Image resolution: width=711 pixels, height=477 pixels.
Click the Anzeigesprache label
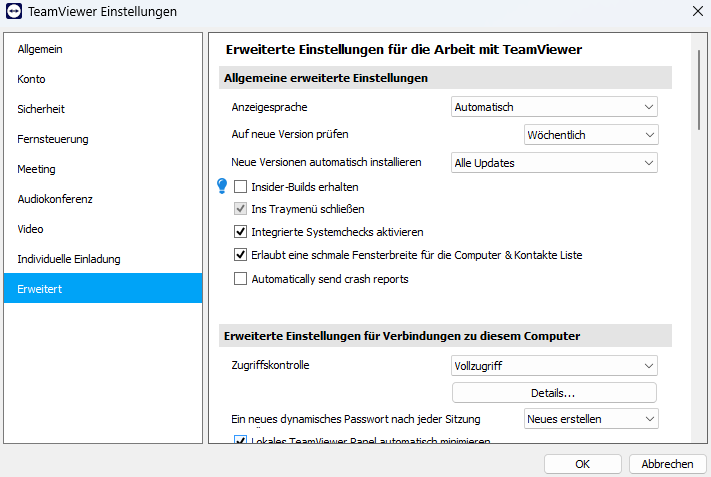point(269,107)
